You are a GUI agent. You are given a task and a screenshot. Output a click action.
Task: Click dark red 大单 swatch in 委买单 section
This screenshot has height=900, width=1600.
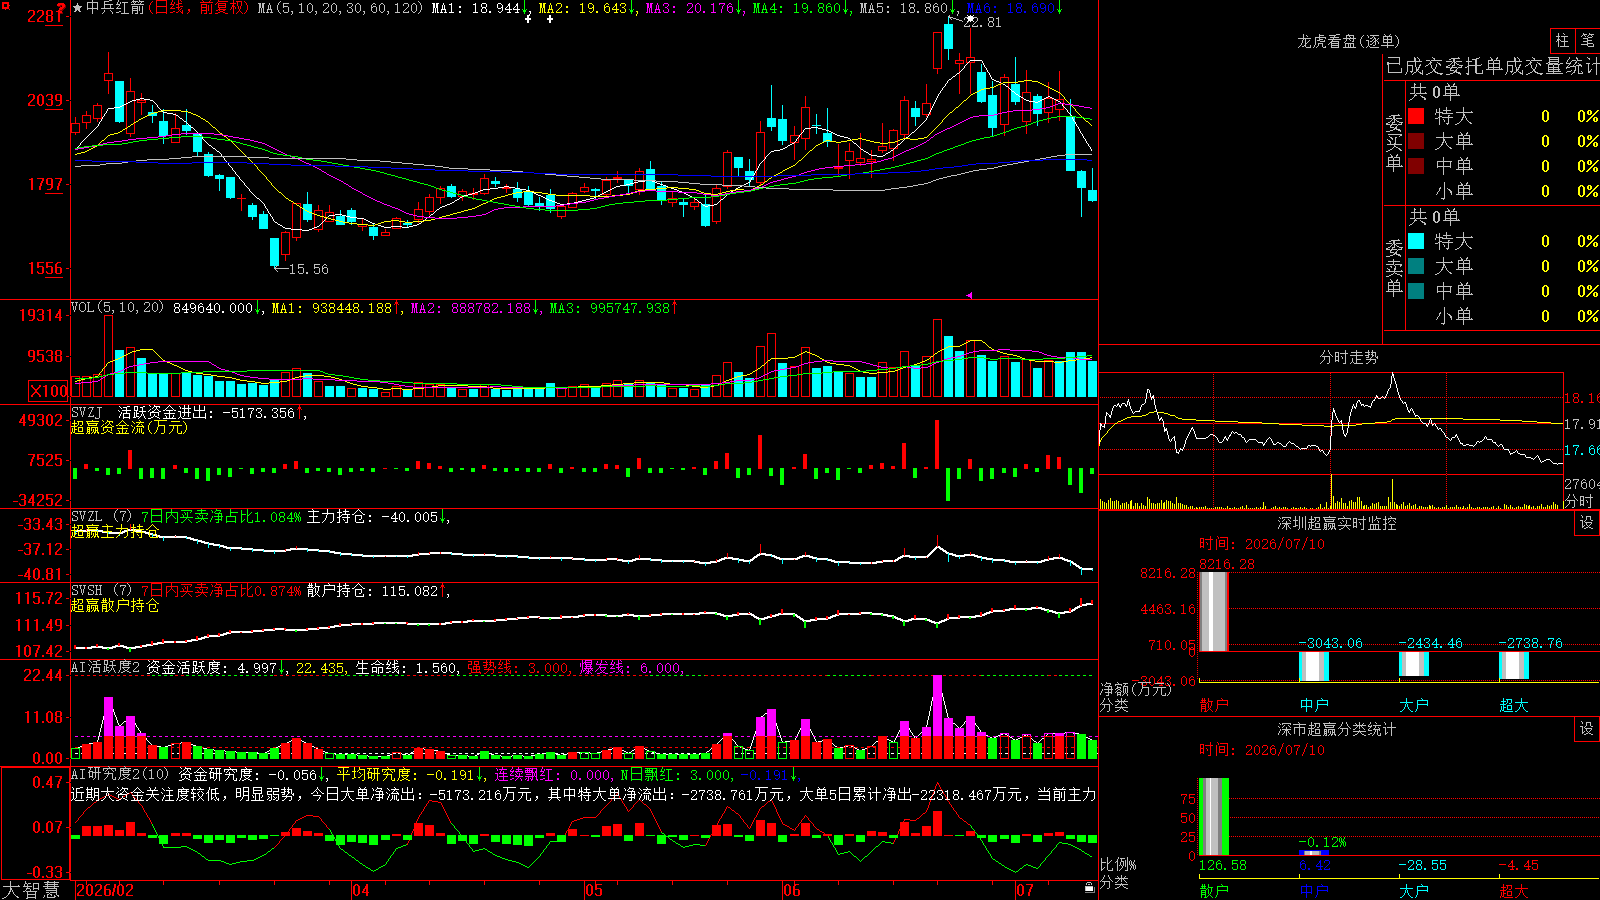(x=1416, y=141)
